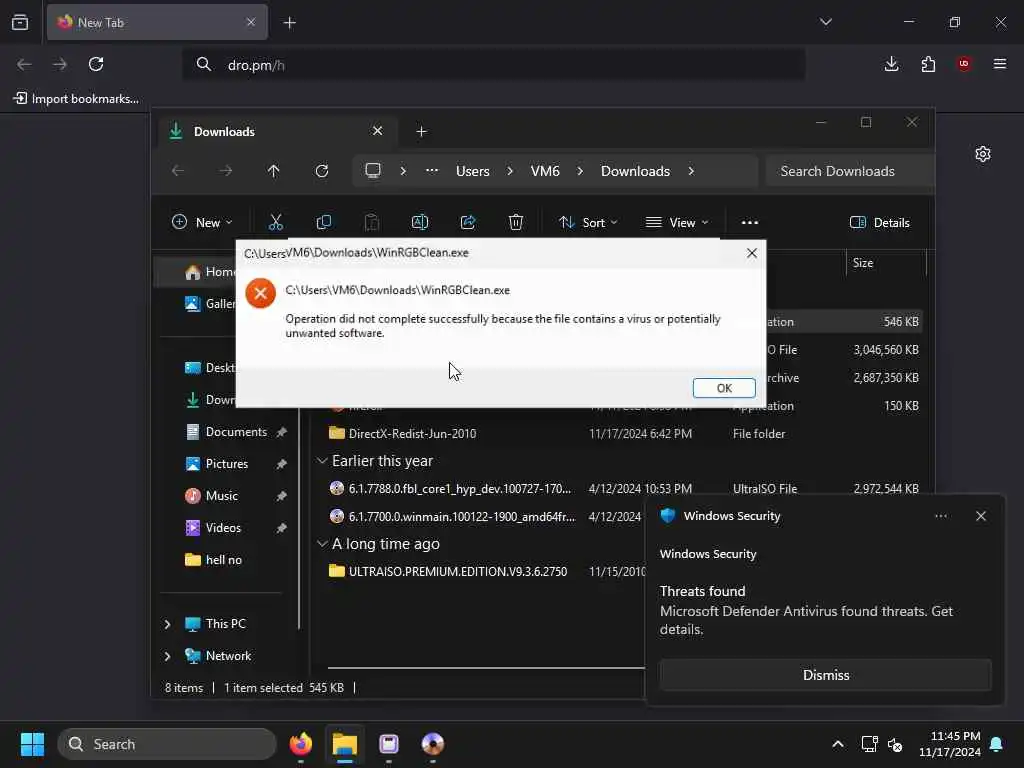Image resolution: width=1024 pixels, height=768 pixels.
Task: Dismiss the Windows Security notification
Action: click(x=825, y=675)
